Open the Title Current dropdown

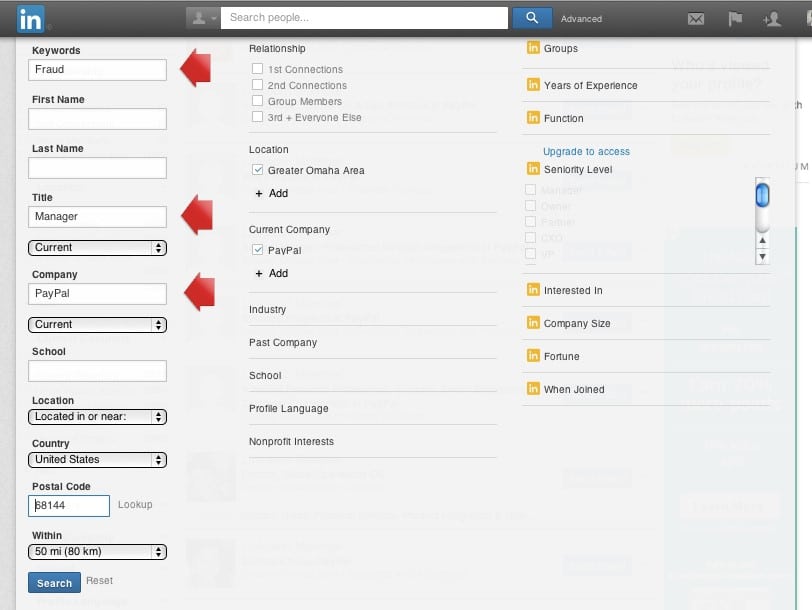click(97, 248)
